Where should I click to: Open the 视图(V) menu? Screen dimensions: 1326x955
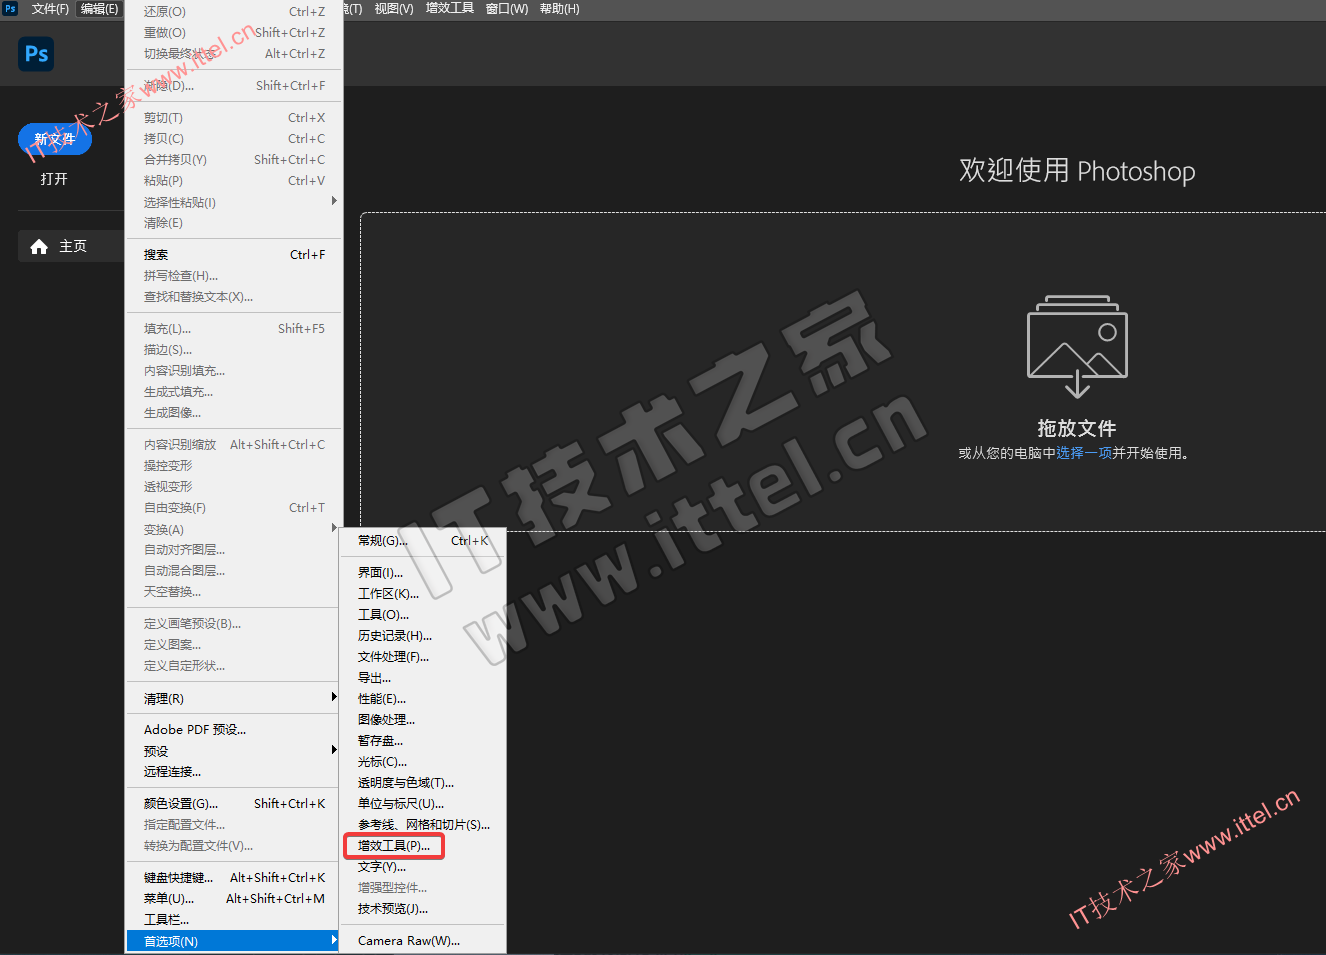(394, 9)
